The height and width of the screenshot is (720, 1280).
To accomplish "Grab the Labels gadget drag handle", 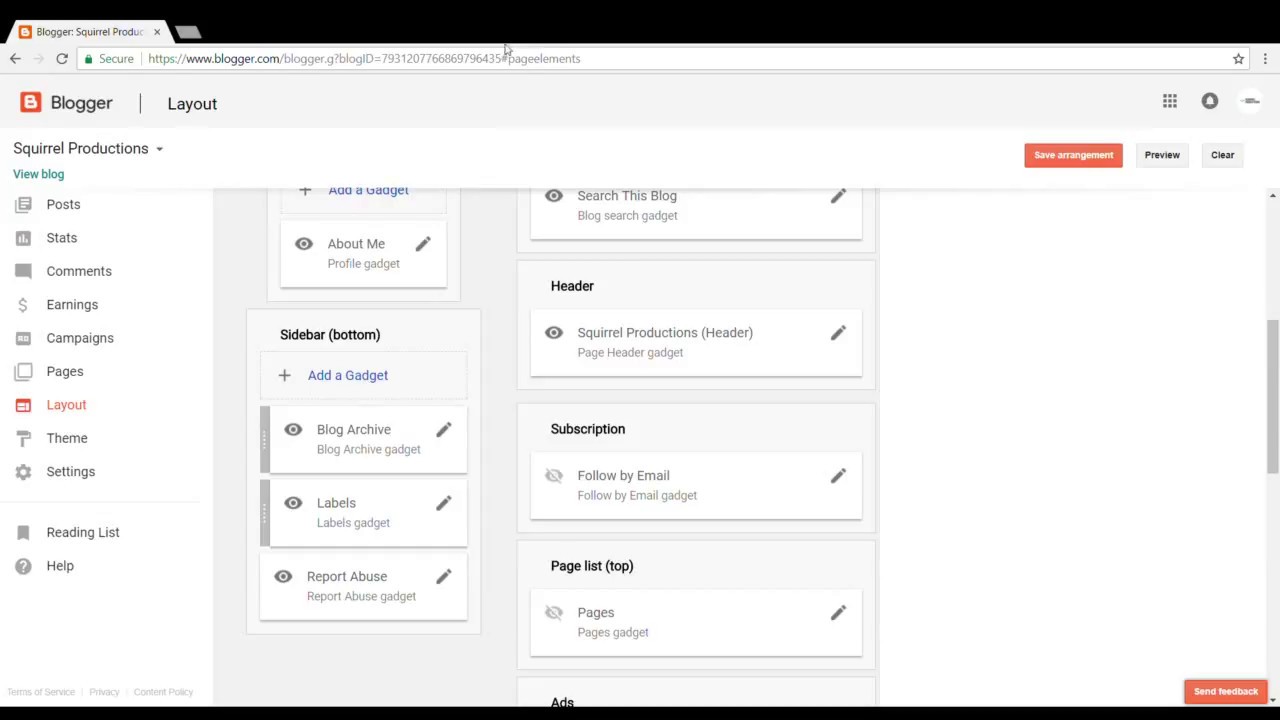I will click(x=265, y=513).
